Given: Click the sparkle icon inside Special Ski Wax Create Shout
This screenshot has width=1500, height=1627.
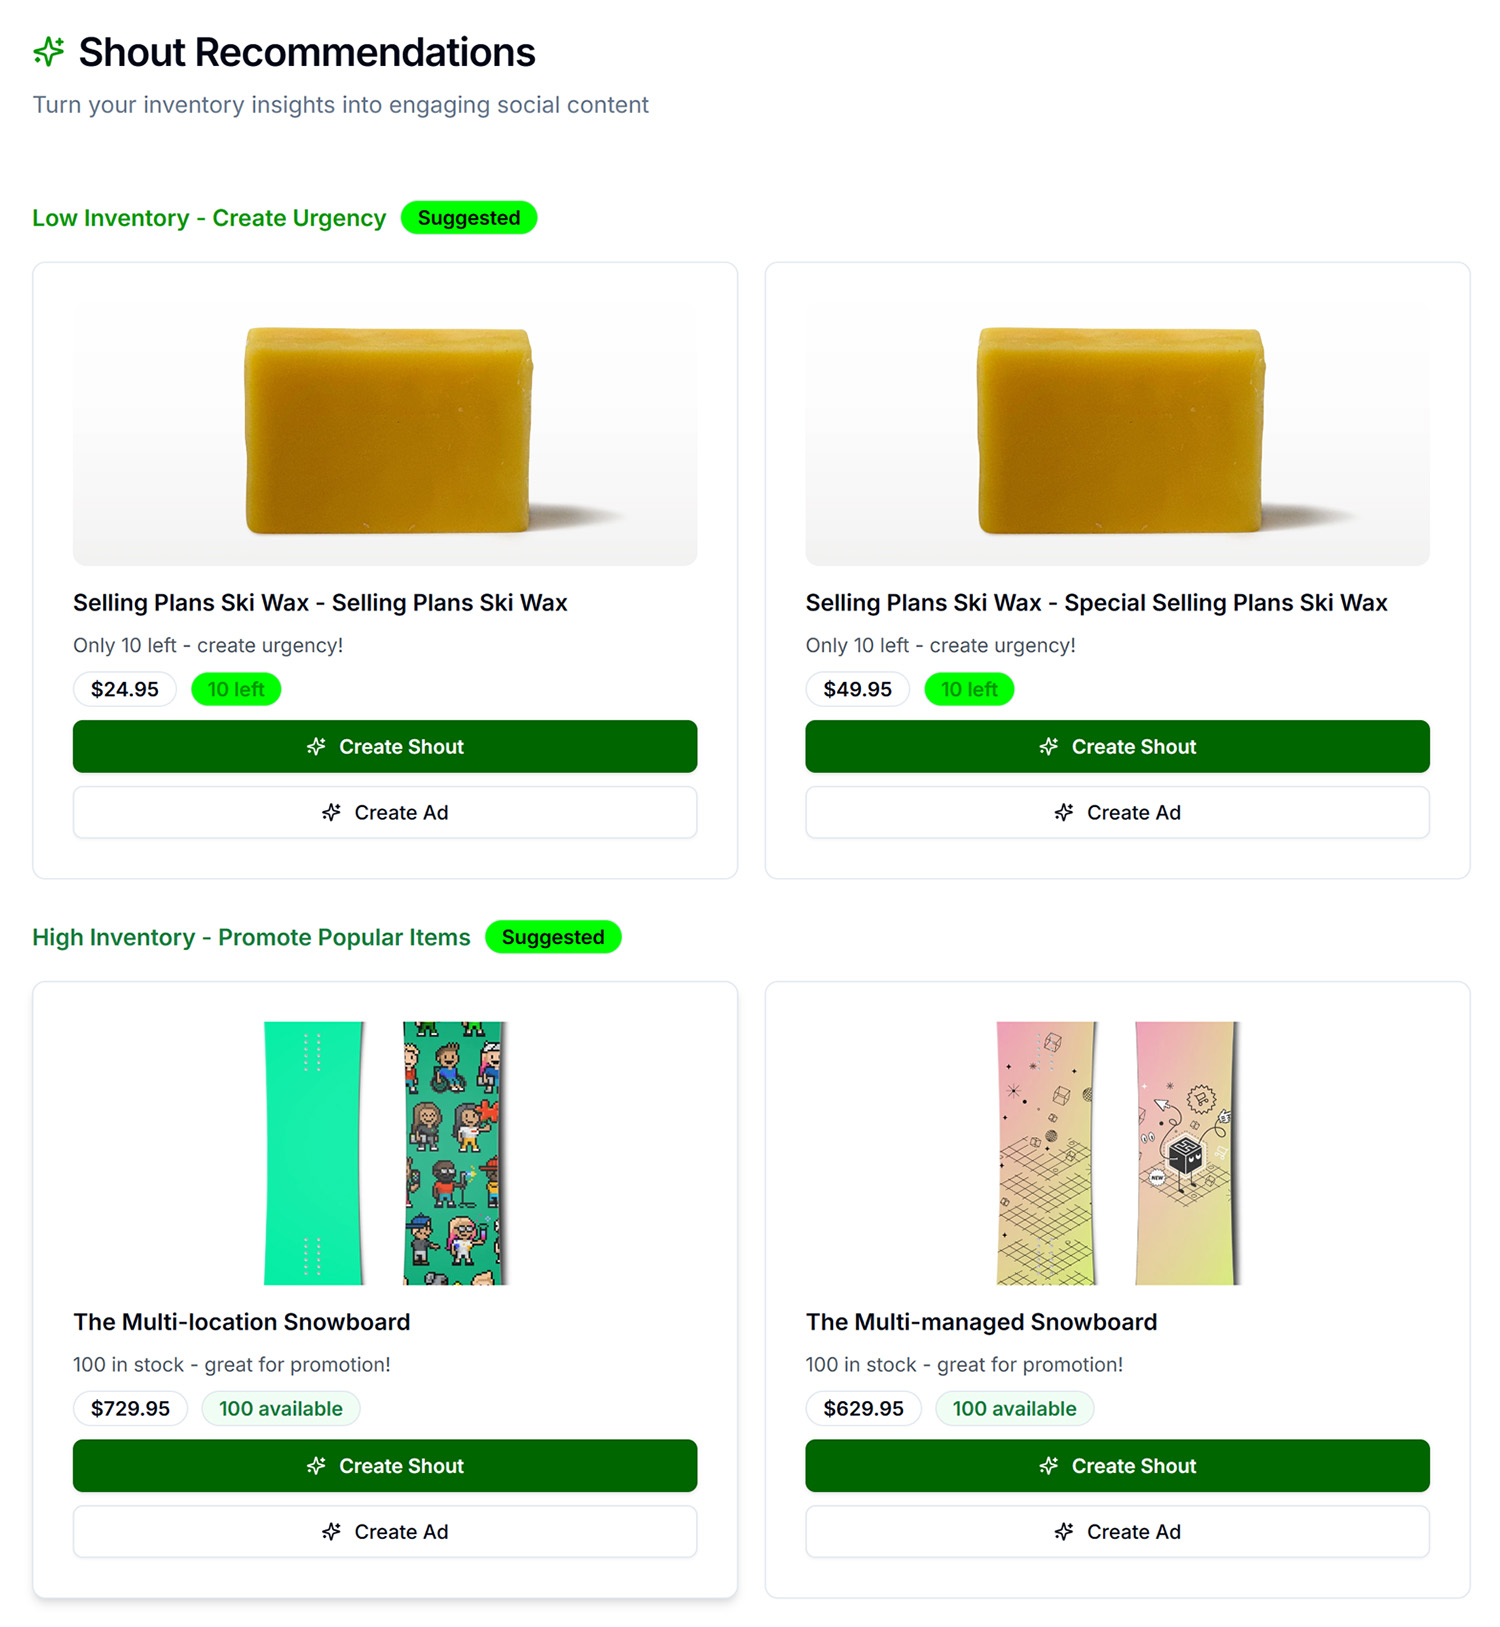Looking at the screenshot, I should tap(1049, 746).
